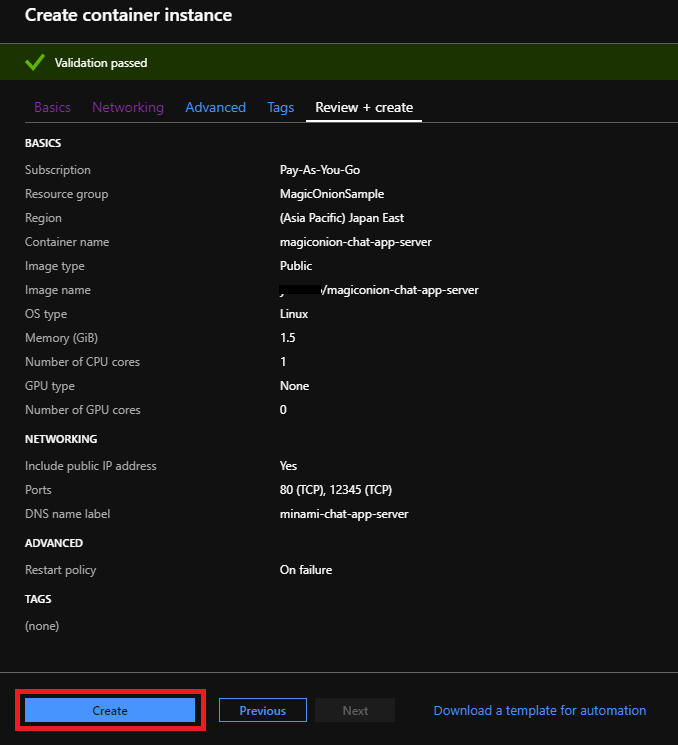
Task: Select the Linux OS type value
Action: (x=294, y=314)
